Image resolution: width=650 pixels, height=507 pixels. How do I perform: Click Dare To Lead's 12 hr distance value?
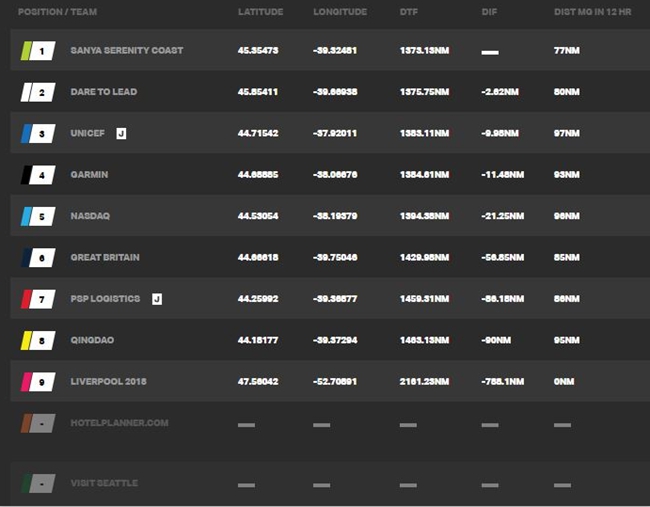(x=567, y=92)
